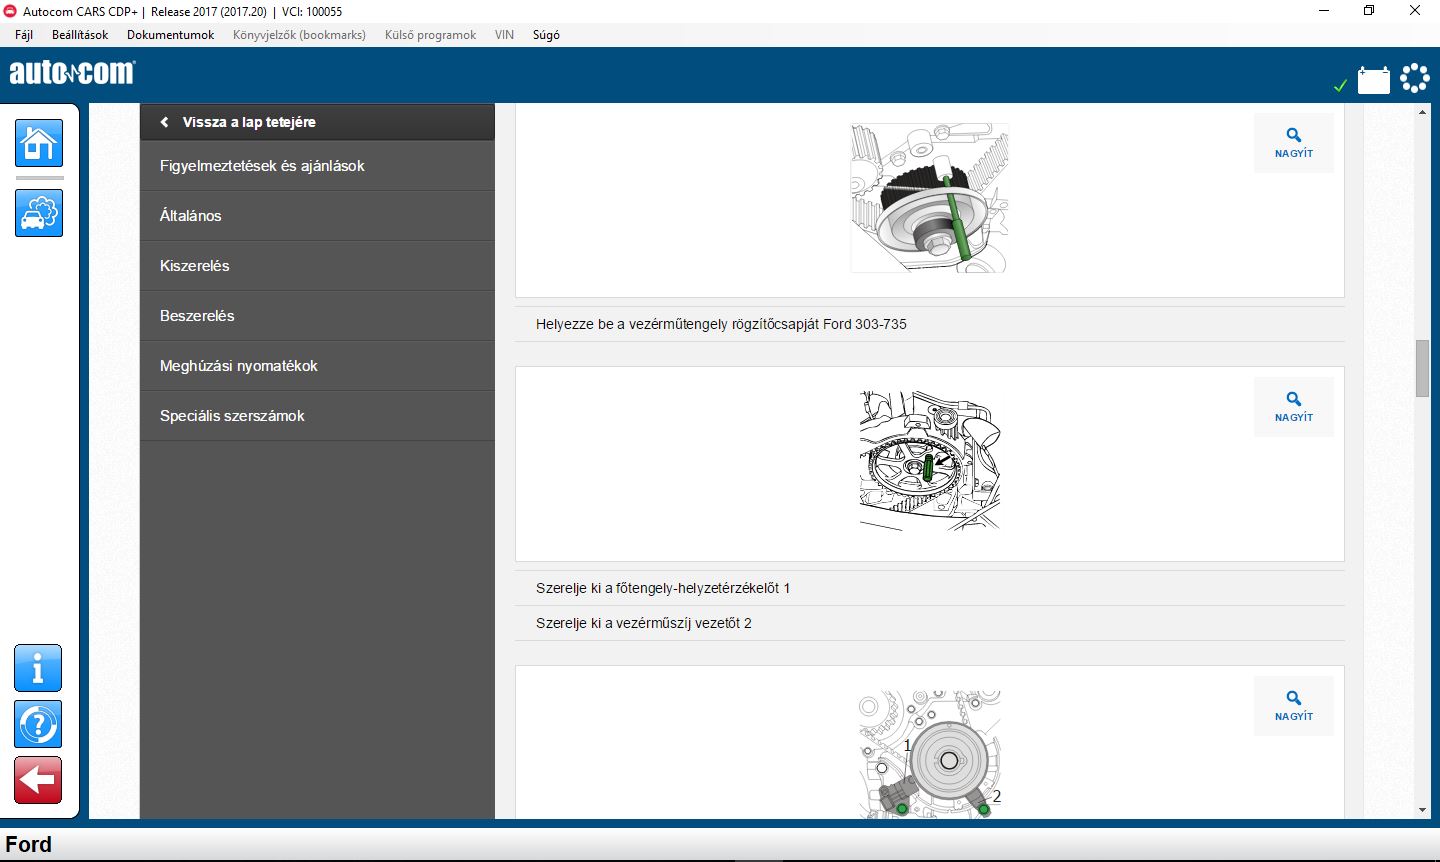Click NAGYÍT on the flywheel pin diagram
The height and width of the screenshot is (862, 1440).
coord(1293,407)
